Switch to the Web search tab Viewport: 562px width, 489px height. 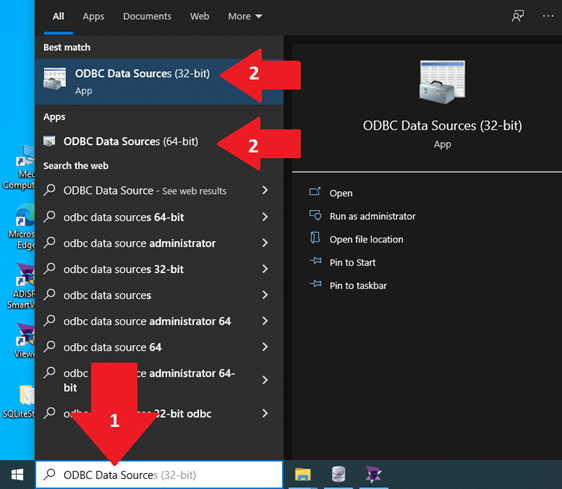tap(199, 16)
